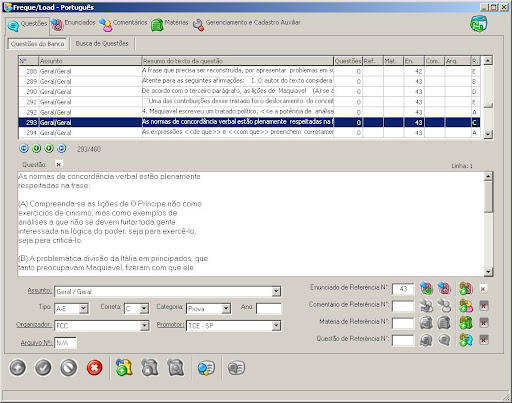Screen dimensions: 512x403
Task: Click the first icon beside Enunciado de Referência
Action: click(x=426, y=288)
